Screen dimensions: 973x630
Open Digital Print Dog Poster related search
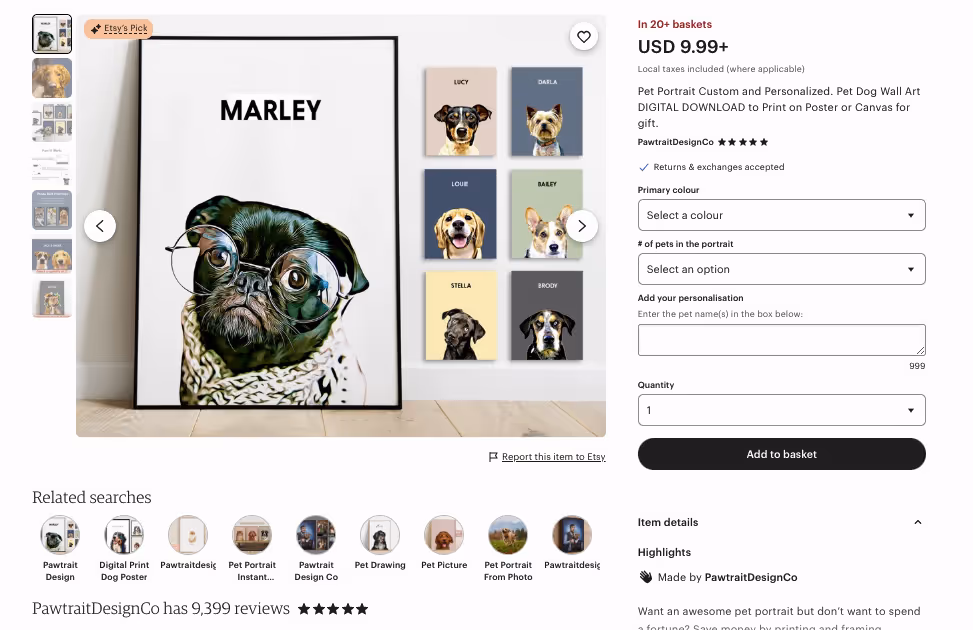124,549
